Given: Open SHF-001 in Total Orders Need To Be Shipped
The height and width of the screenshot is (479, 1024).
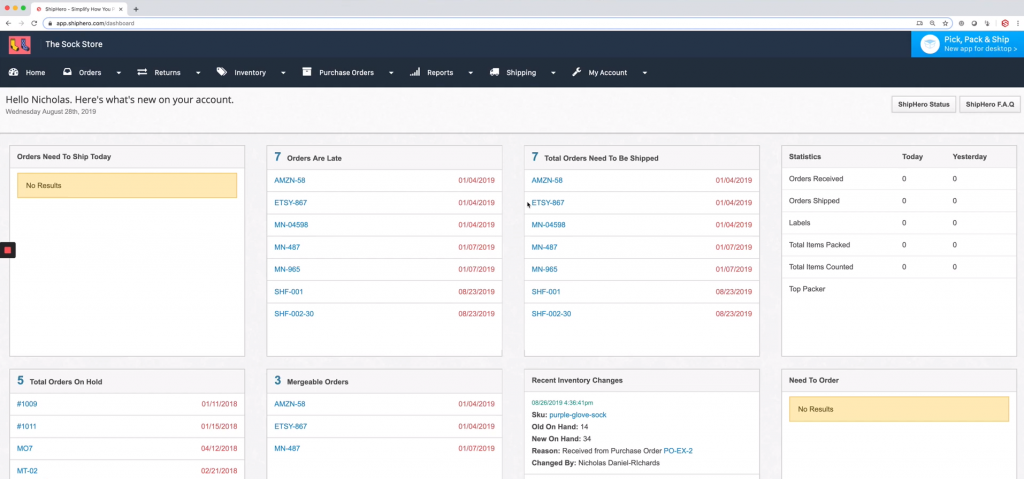Looking at the screenshot, I should tap(546, 291).
